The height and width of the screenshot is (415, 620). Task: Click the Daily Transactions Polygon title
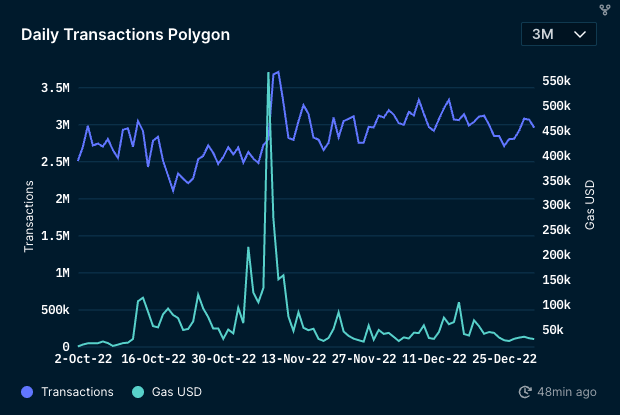[x=125, y=35]
